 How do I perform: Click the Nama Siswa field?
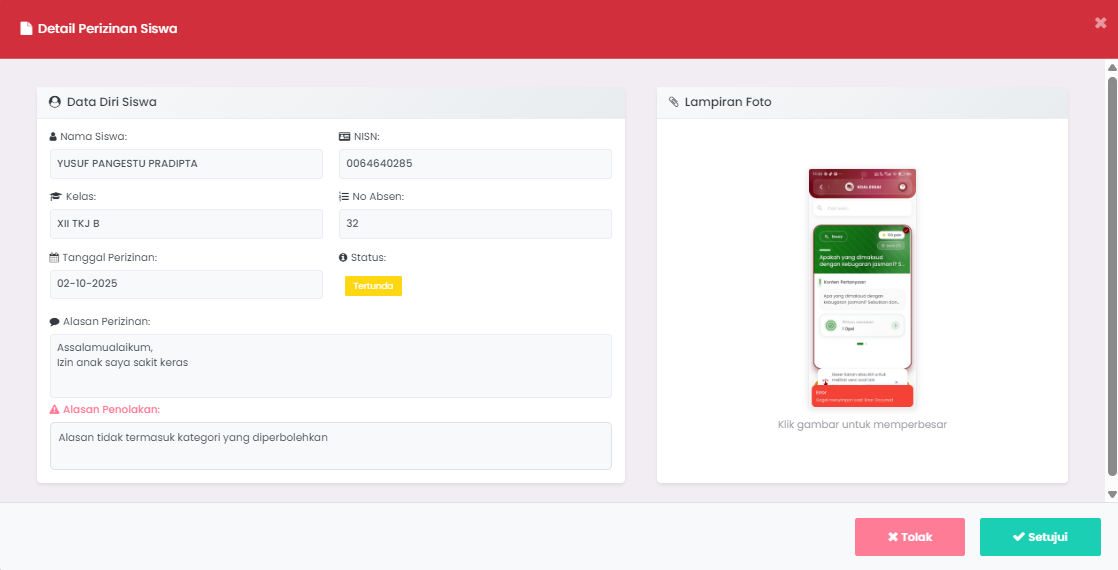tap(186, 164)
